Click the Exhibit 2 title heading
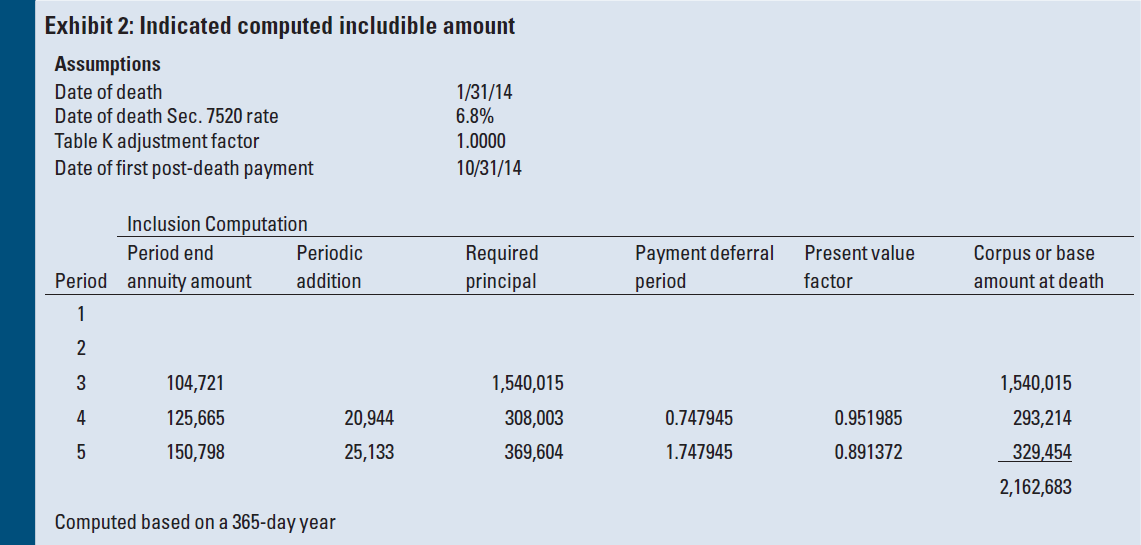Image resolution: width=1141 pixels, height=545 pixels. click(280, 26)
